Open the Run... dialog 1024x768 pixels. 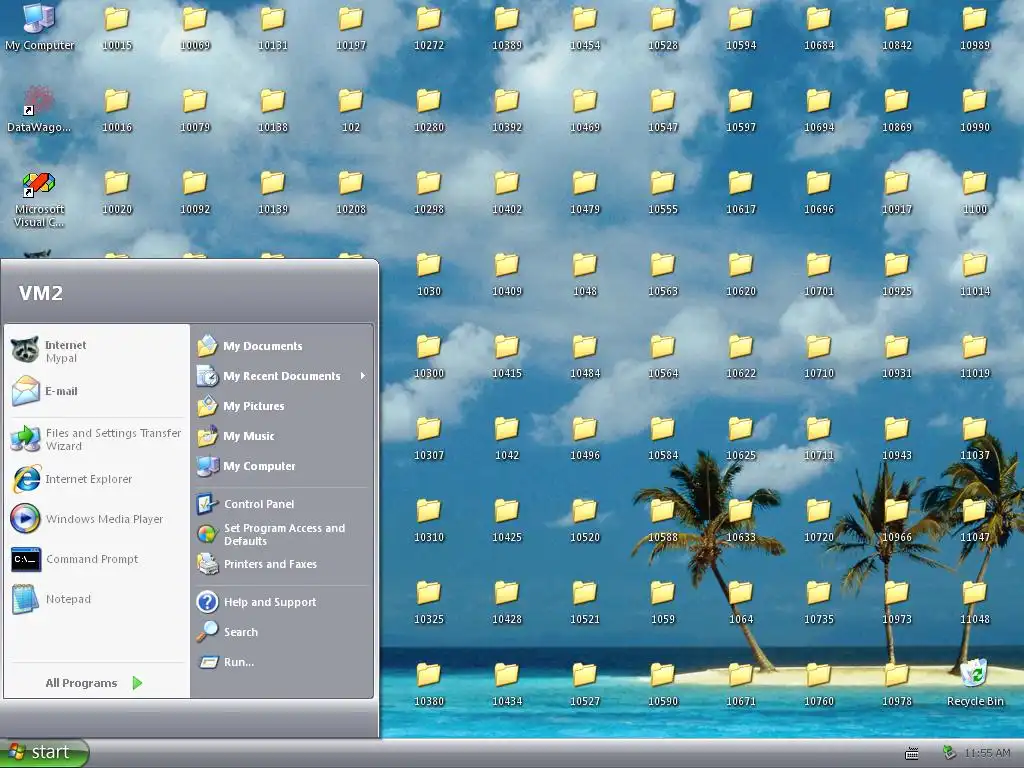(x=282, y=662)
